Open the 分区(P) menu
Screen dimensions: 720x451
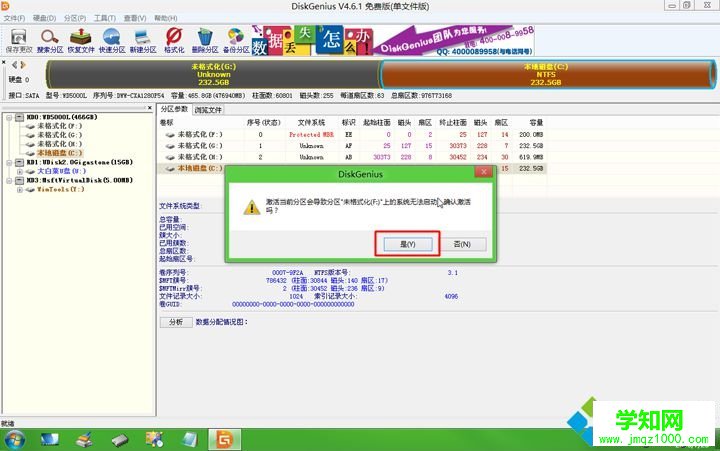[x=75, y=18]
